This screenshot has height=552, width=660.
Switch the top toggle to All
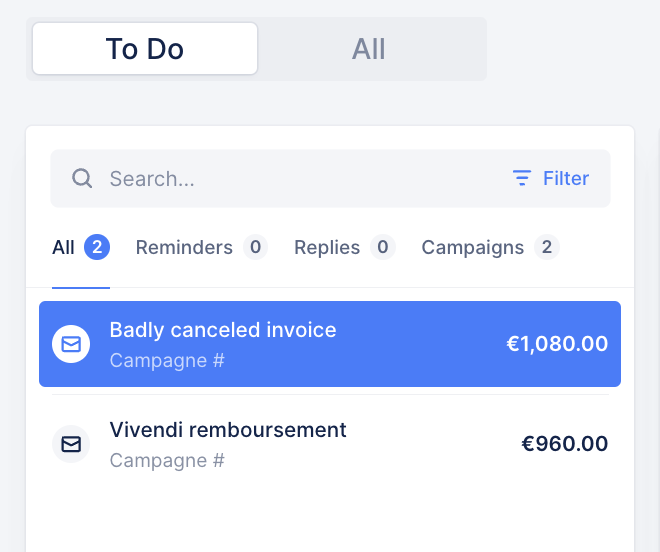click(x=369, y=49)
